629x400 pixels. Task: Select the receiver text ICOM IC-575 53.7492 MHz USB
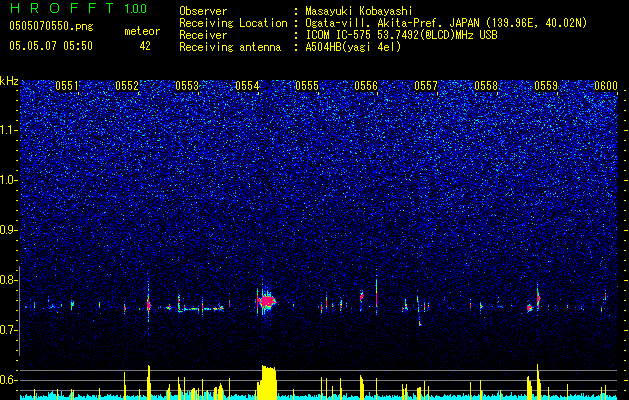tap(401, 35)
